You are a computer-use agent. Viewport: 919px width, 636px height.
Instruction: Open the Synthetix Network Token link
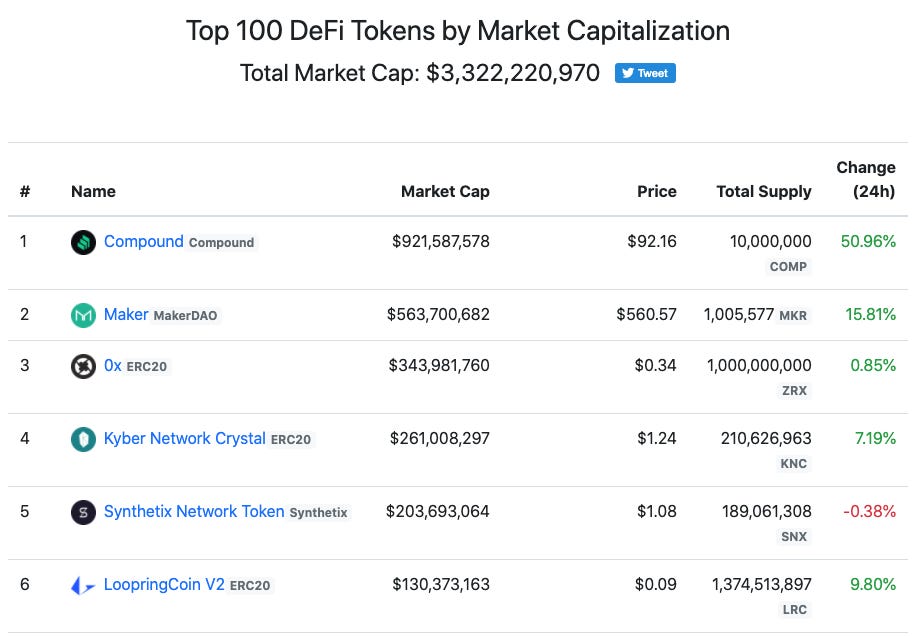[194, 511]
